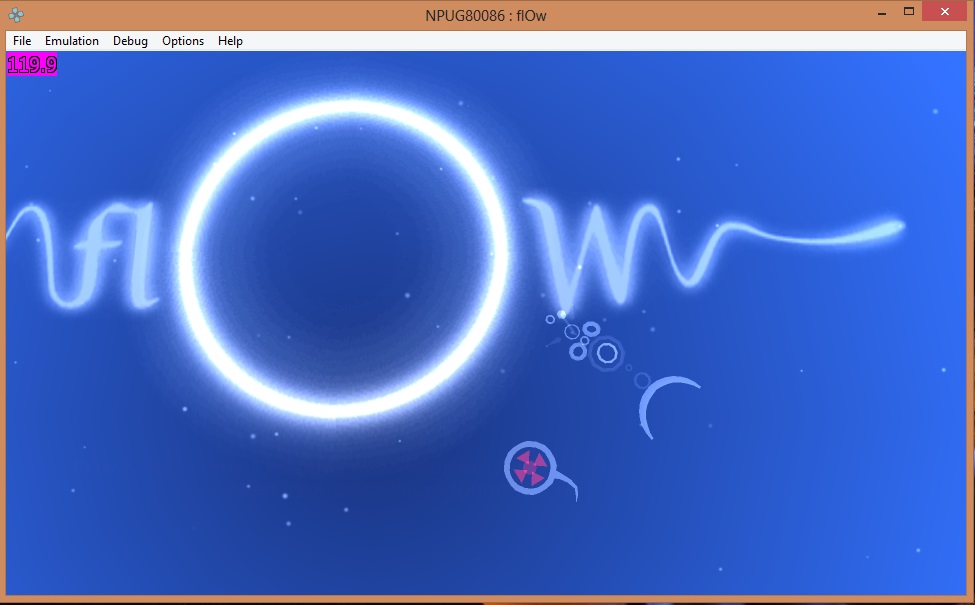Click the small faint circle above the crescent
This screenshot has width=975, height=605.
pyautogui.click(x=642, y=380)
